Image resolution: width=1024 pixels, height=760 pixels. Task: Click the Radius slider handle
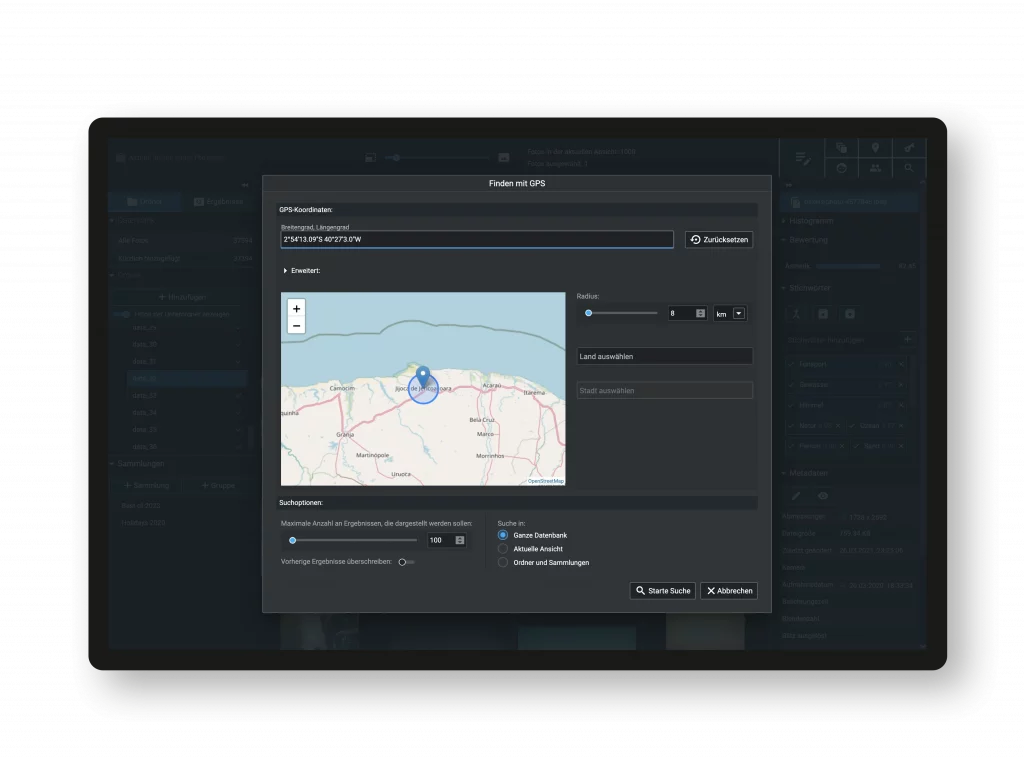tap(589, 313)
